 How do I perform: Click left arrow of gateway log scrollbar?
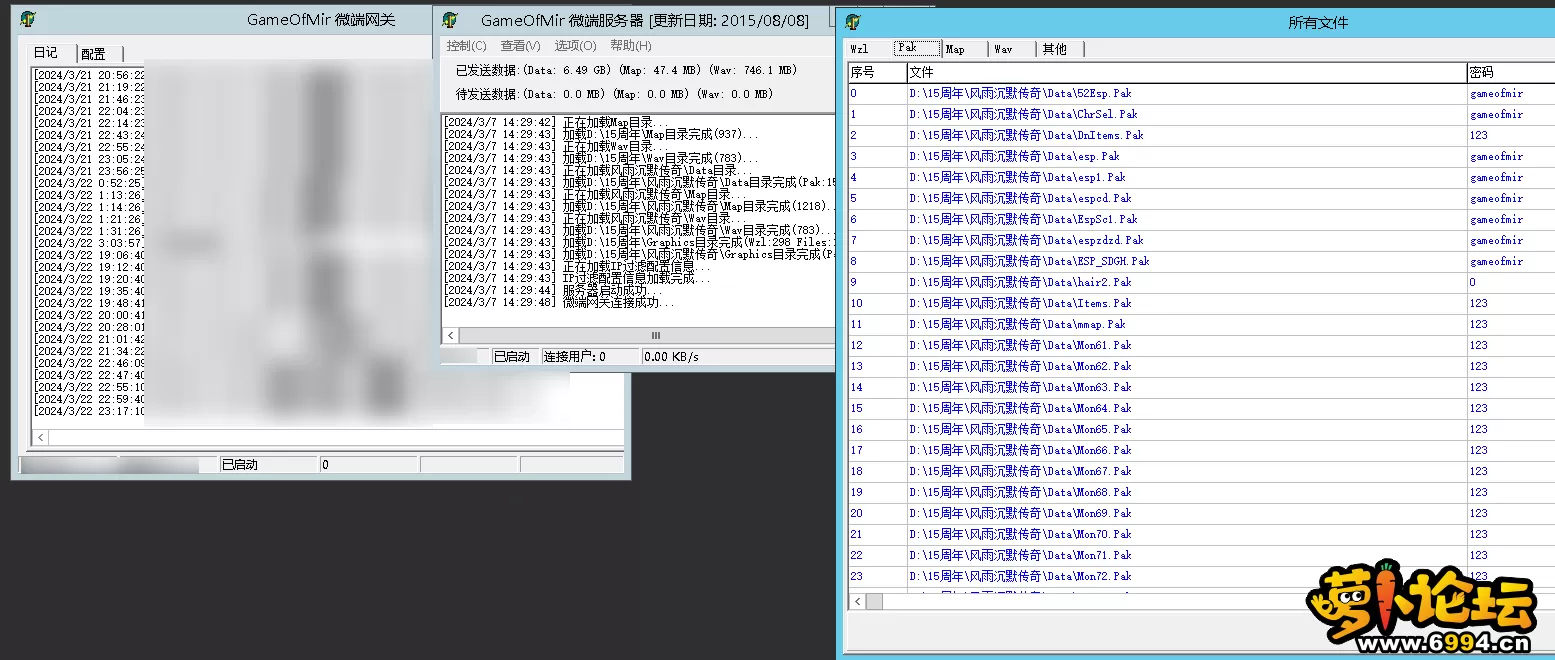(x=40, y=437)
